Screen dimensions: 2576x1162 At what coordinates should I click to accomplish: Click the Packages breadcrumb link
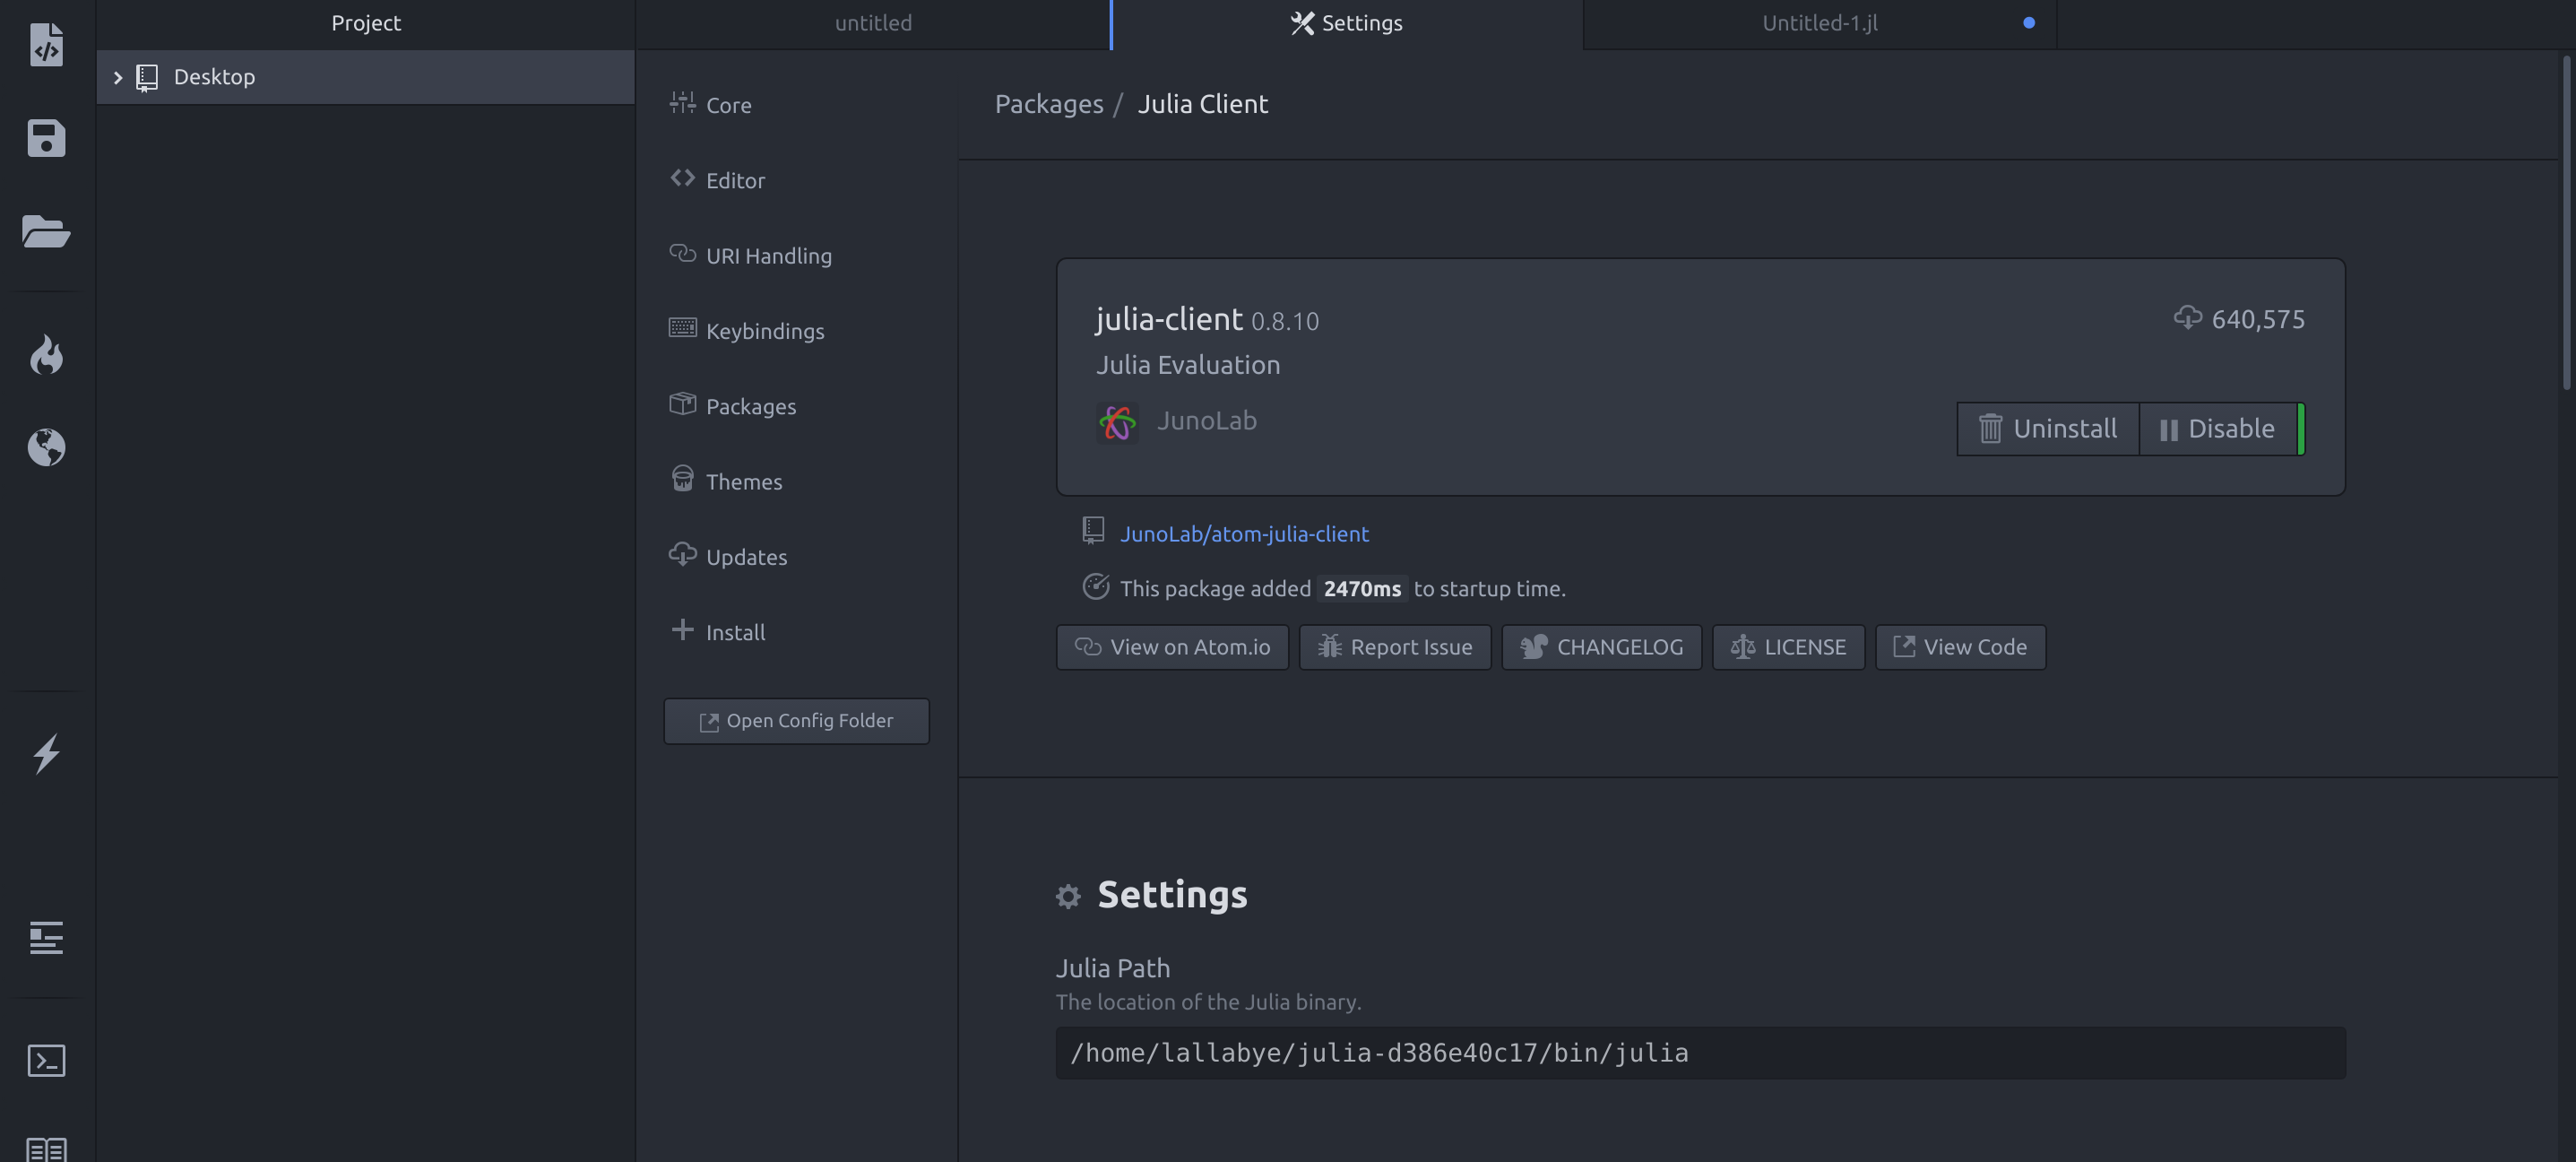coord(1048,104)
